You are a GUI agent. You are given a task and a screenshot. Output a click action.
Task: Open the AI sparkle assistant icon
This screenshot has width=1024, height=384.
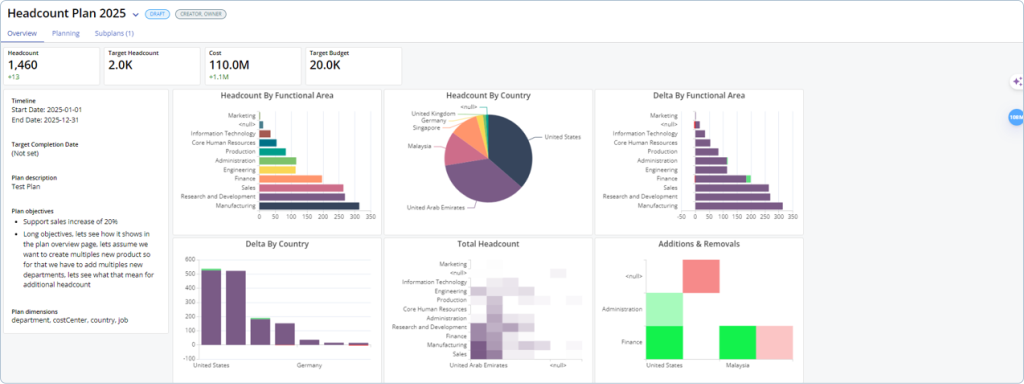pos(1017,82)
